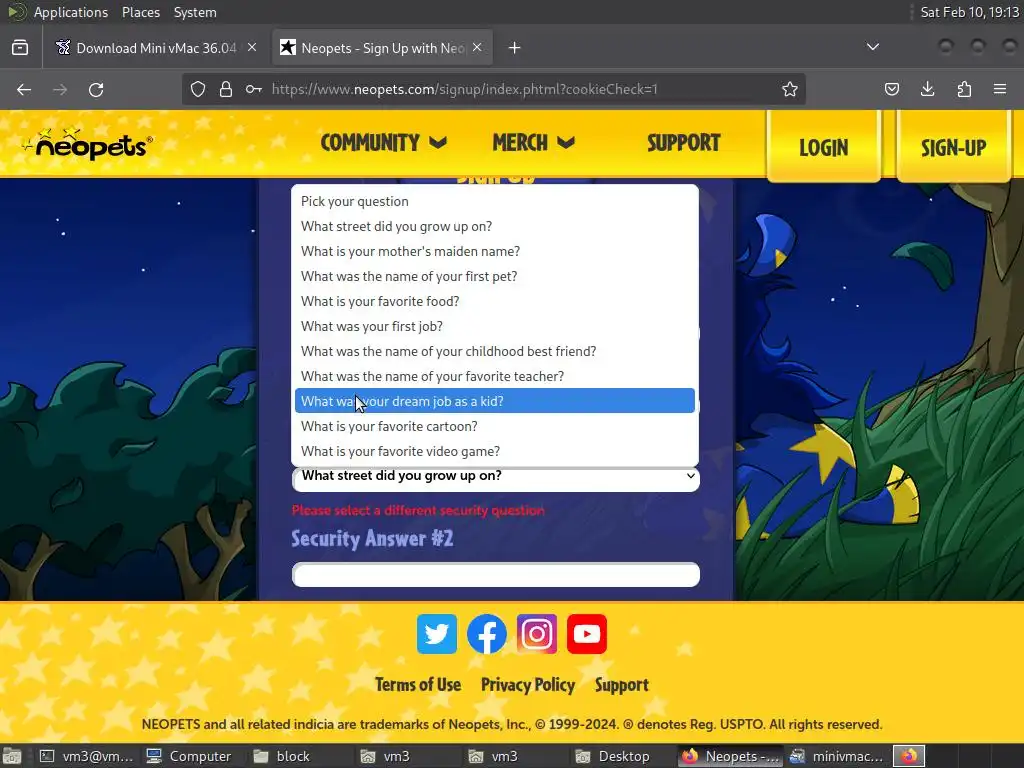This screenshot has height=768, width=1024.
Task: Open the footer Support link
Action: pos(622,684)
